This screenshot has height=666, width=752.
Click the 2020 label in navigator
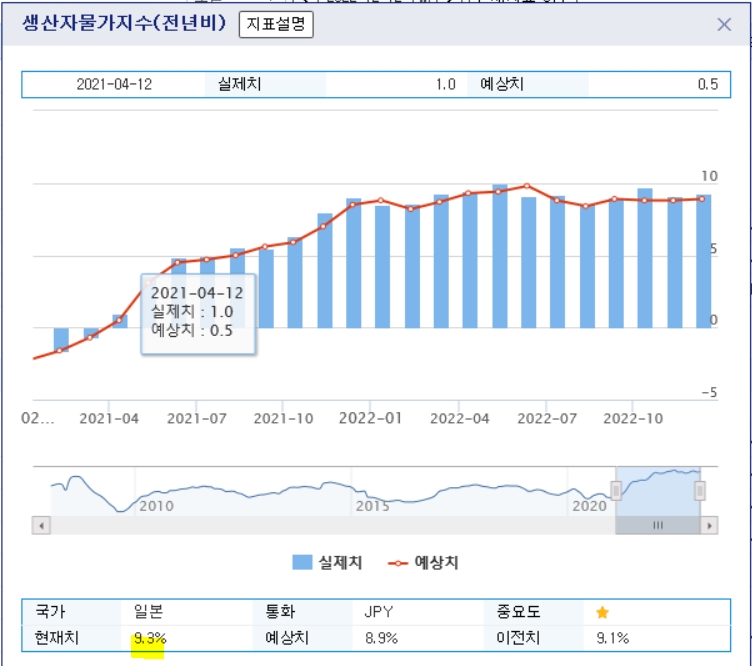[x=589, y=506]
